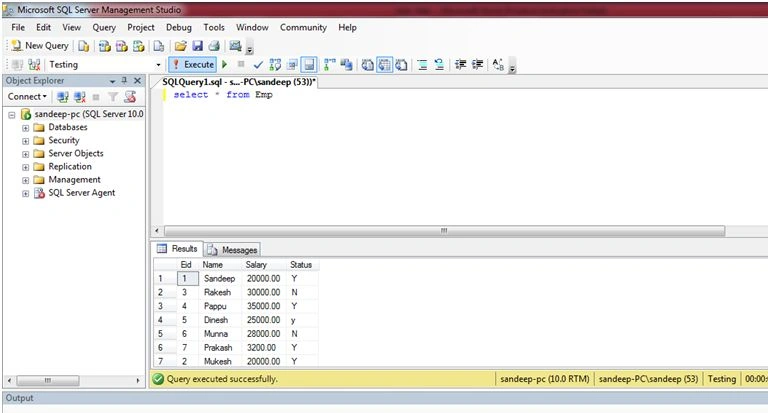The image size is (768, 413).
Task: Click the Object Explorer horizontal scrollbar thumb
Action: tap(48, 380)
